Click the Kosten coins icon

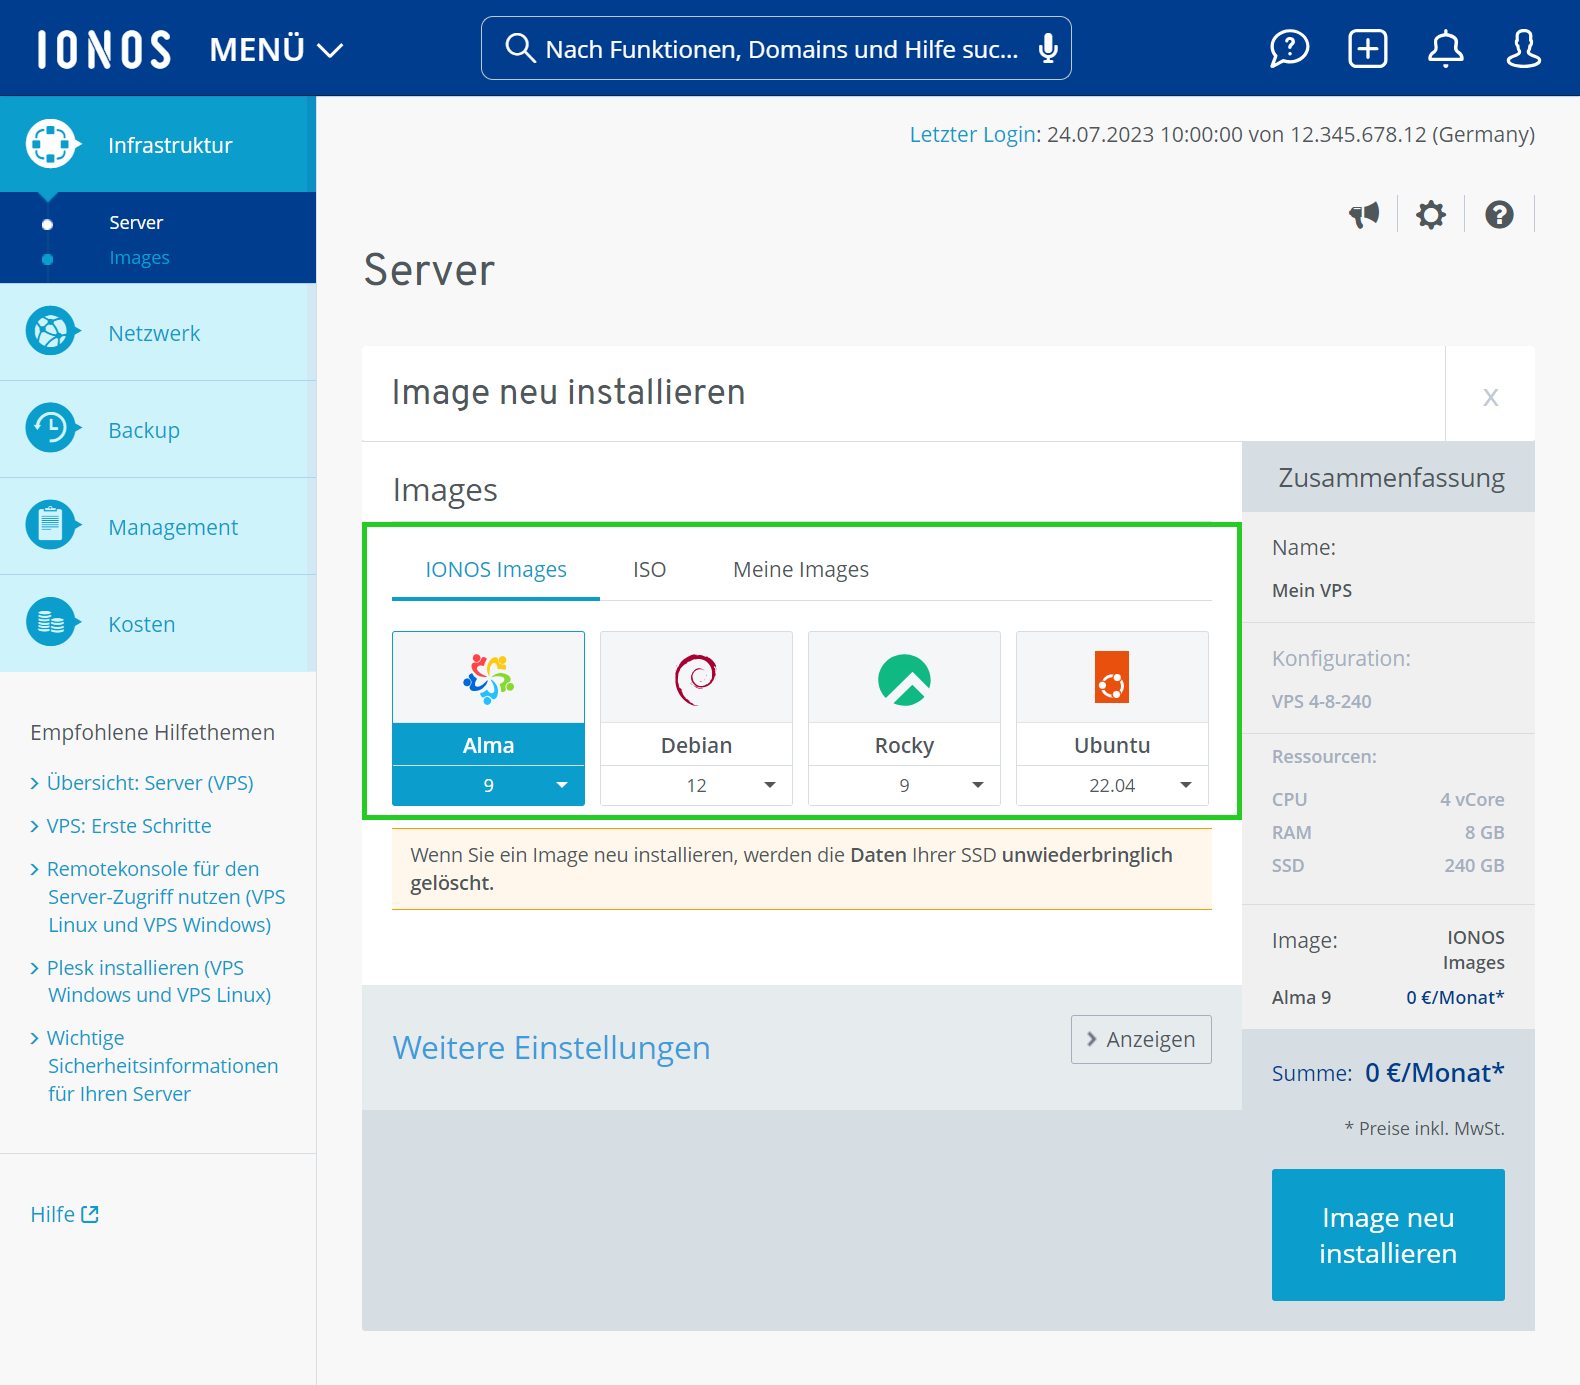pos(51,622)
